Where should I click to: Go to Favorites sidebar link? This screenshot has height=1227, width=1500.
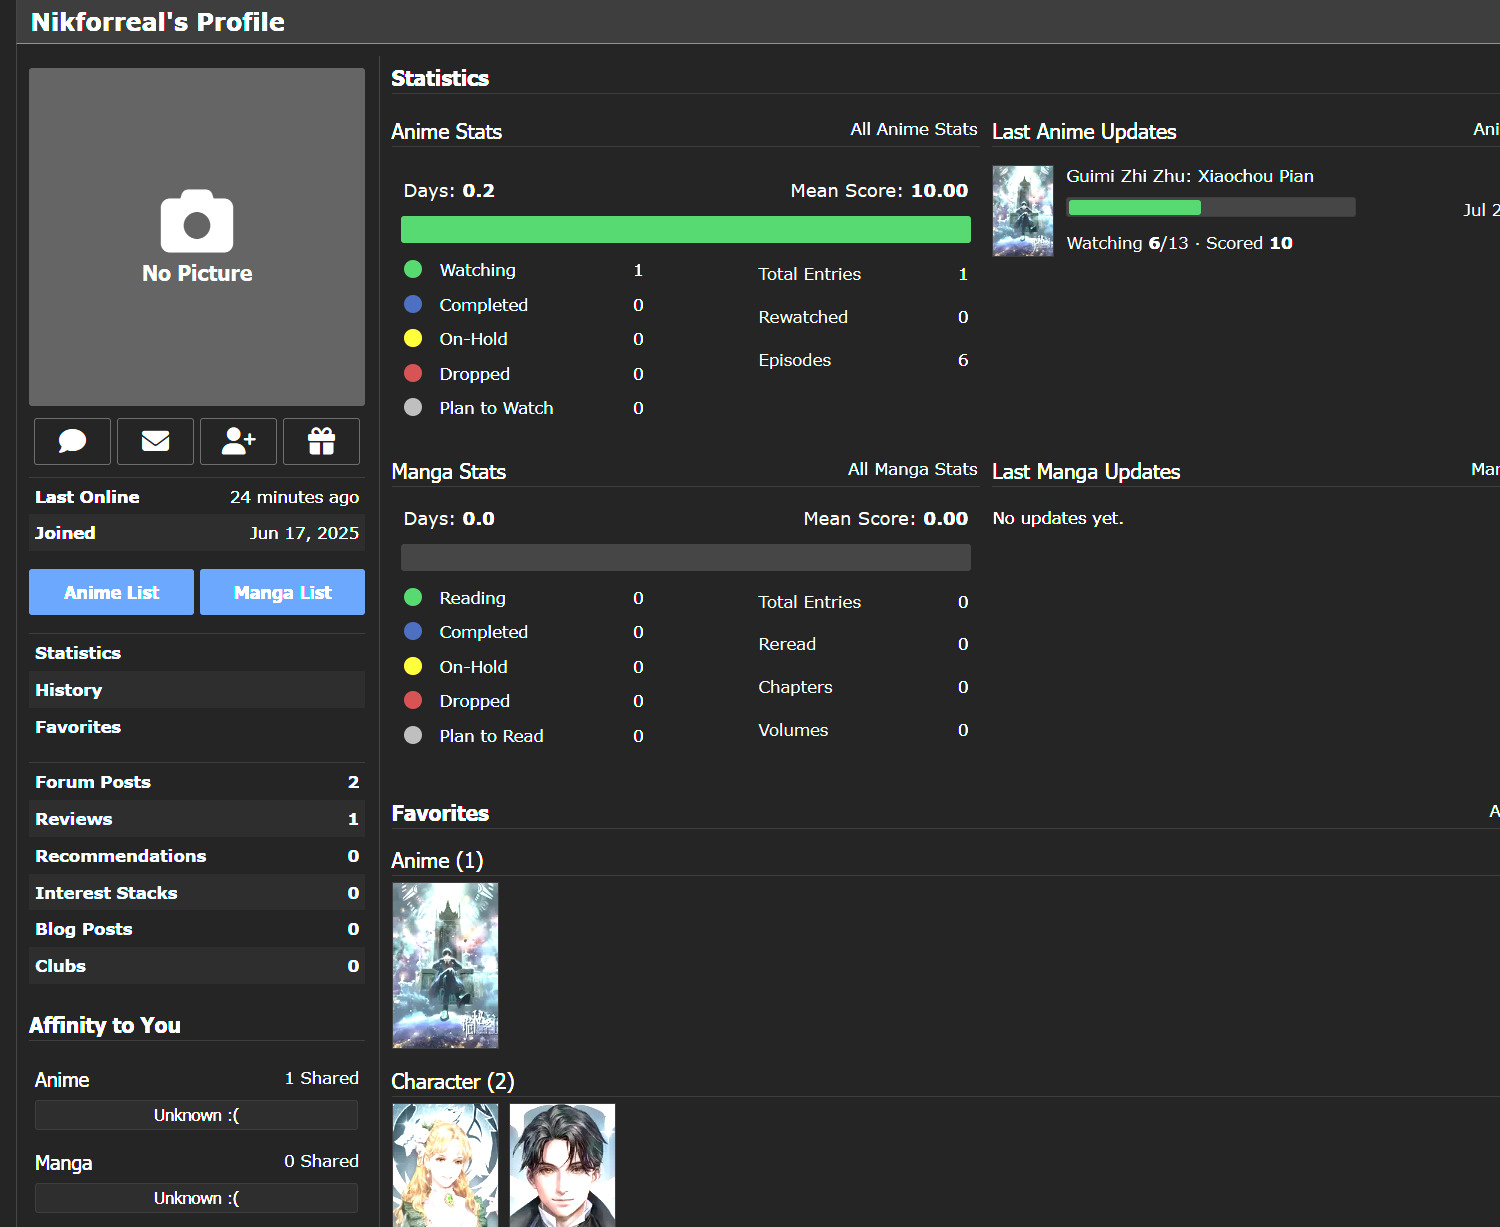tap(78, 727)
